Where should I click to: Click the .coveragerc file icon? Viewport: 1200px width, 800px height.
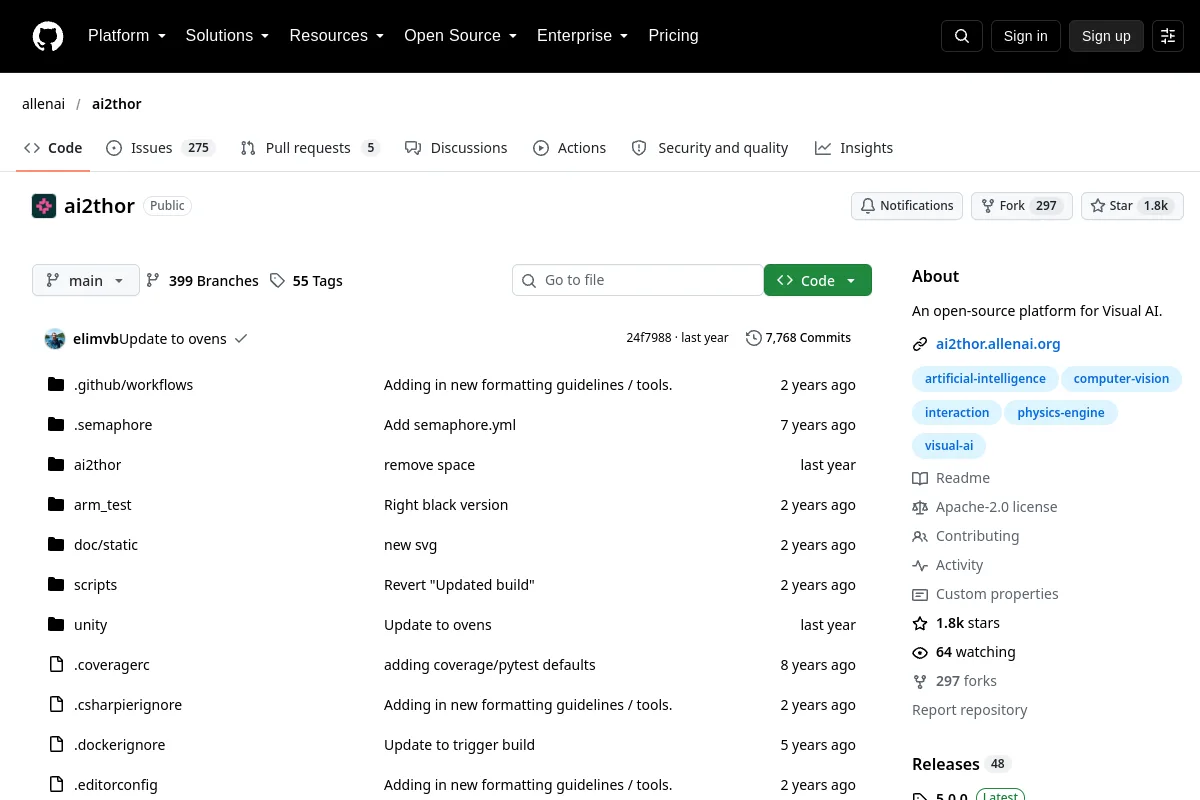point(56,664)
